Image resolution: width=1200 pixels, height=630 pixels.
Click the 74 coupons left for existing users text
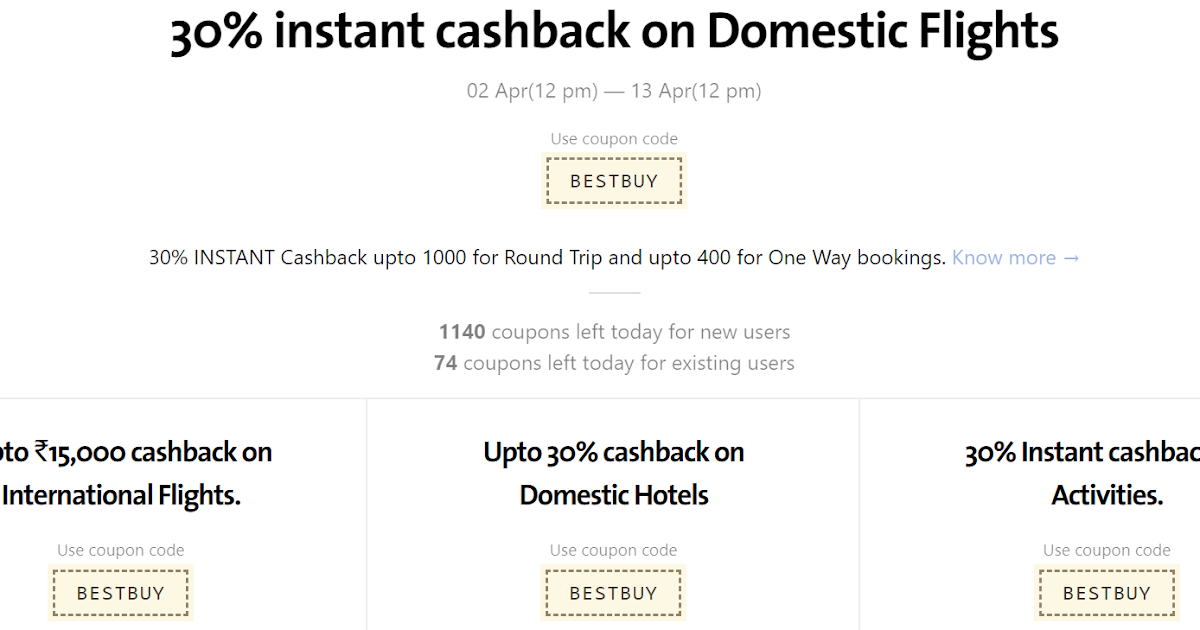(614, 363)
